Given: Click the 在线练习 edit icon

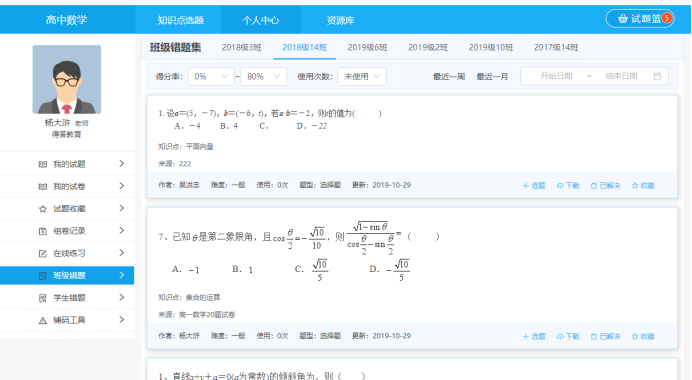Looking at the screenshot, I should point(42,253).
